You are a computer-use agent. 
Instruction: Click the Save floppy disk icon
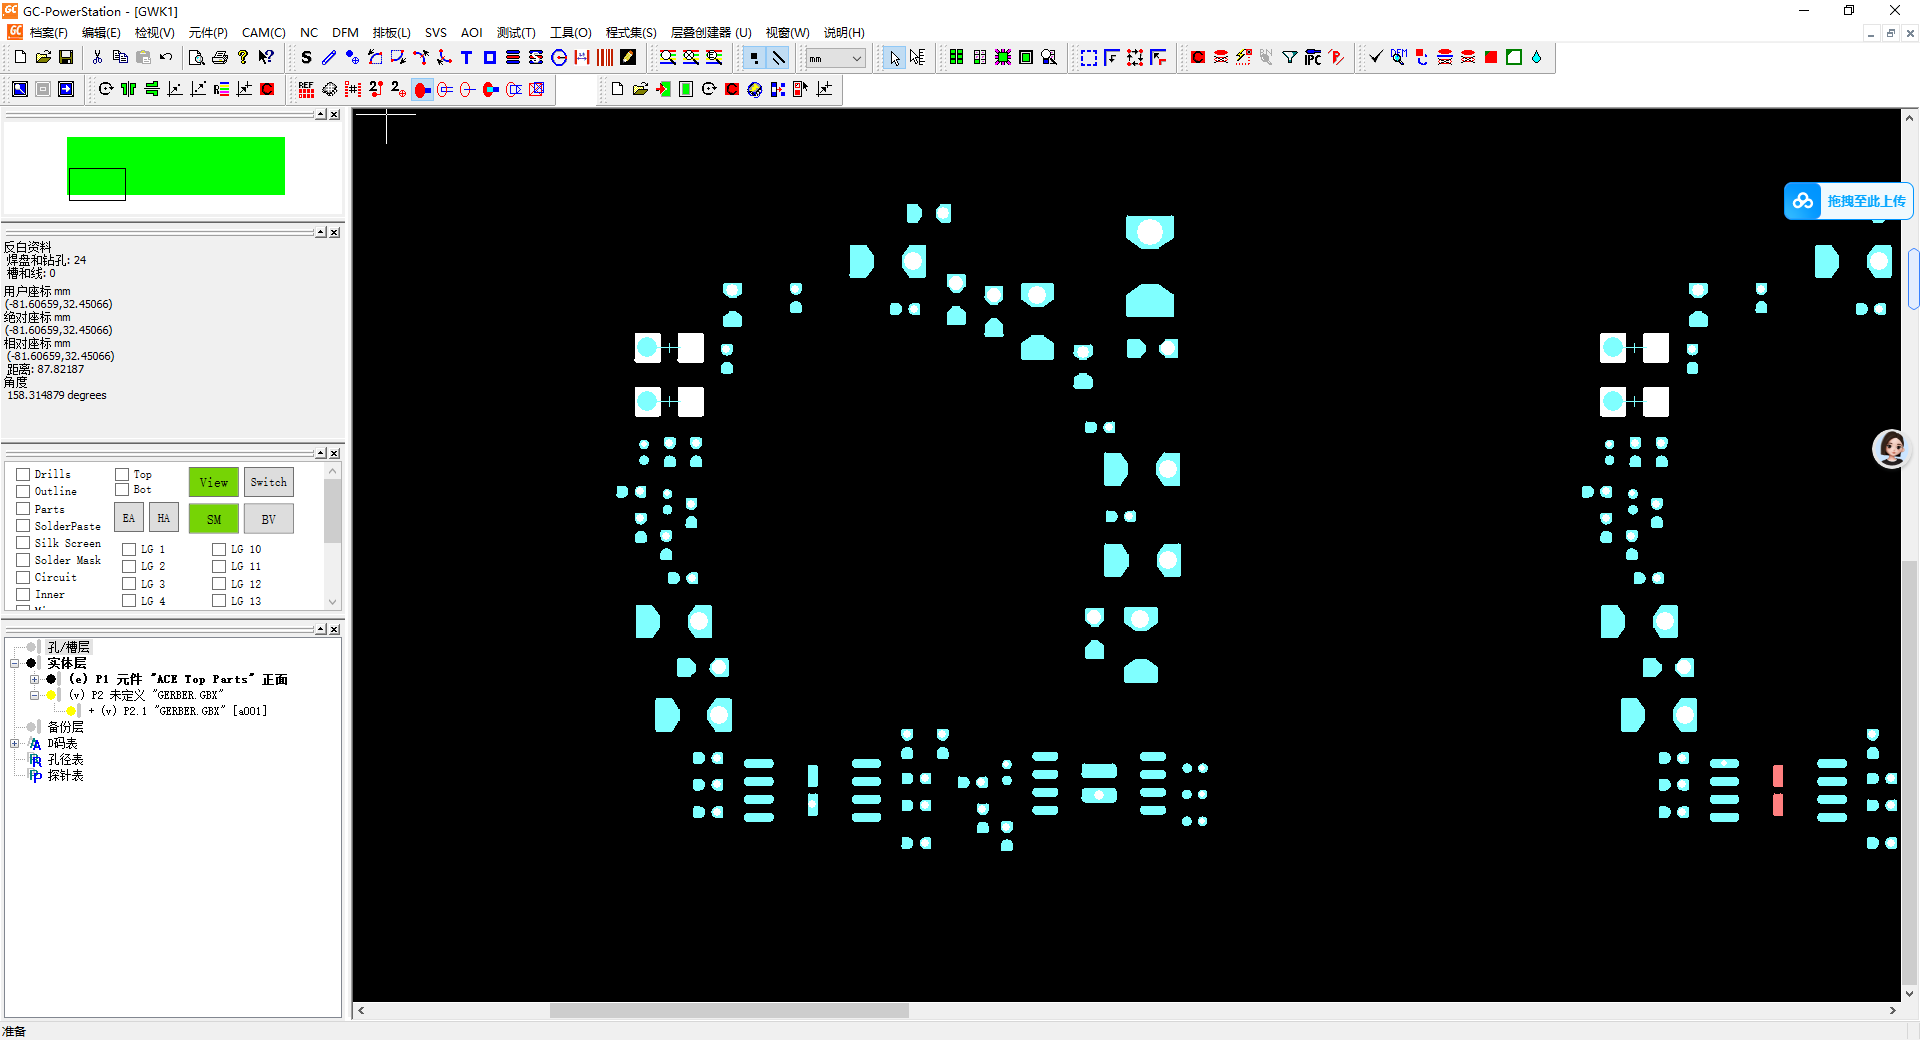66,58
